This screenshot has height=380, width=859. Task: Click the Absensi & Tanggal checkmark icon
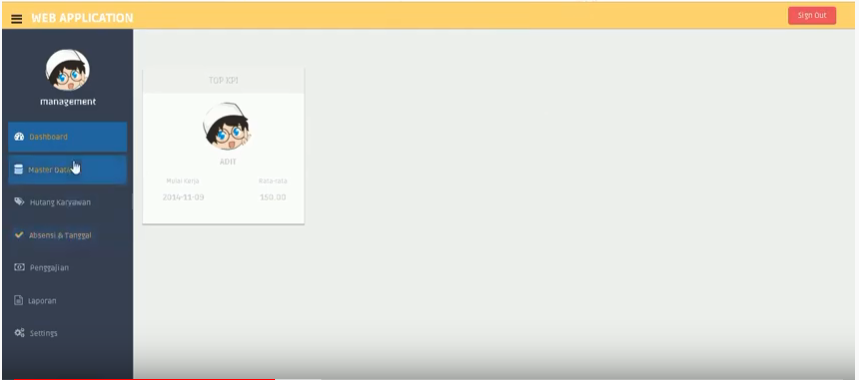coord(19,235)
